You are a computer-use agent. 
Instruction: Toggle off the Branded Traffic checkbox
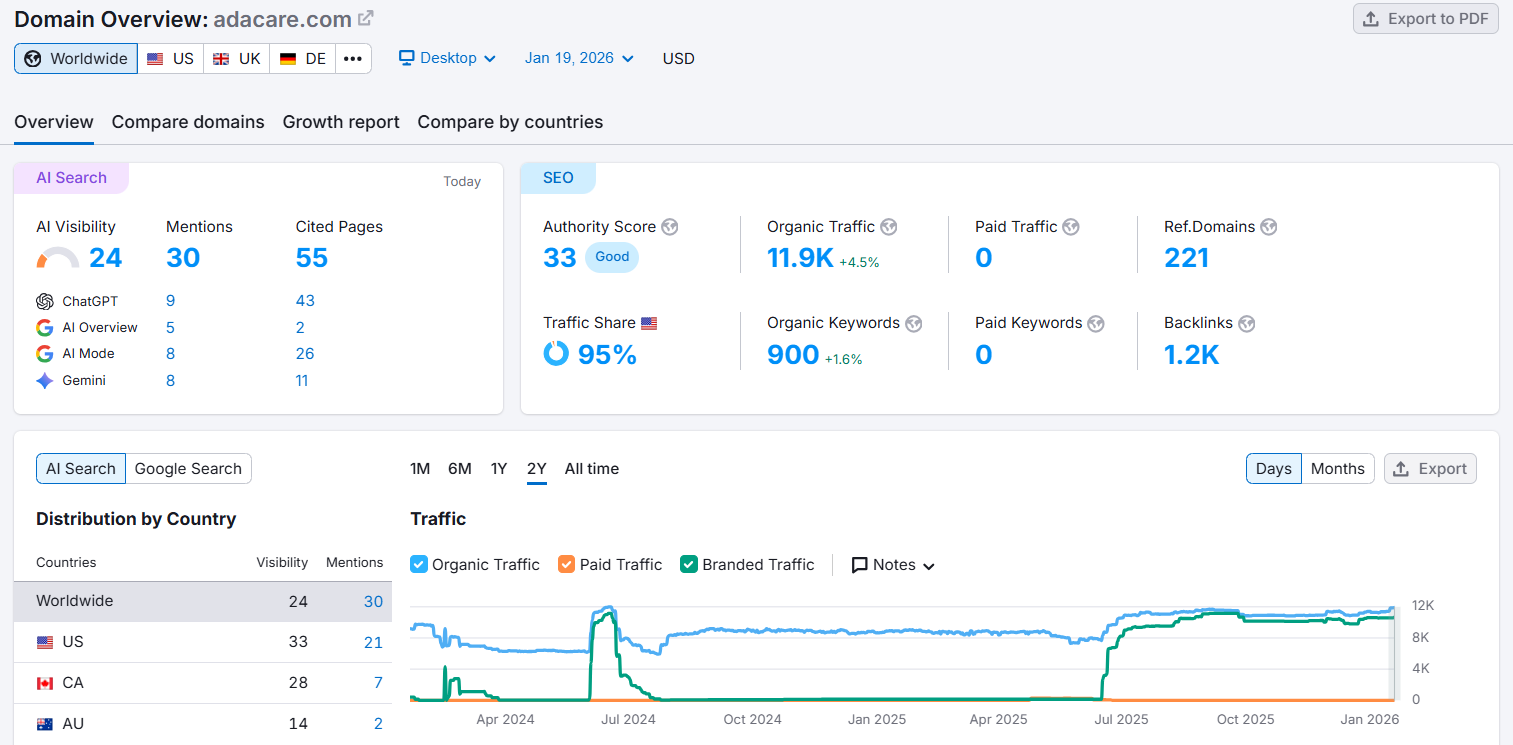click(x=688, y=564)
